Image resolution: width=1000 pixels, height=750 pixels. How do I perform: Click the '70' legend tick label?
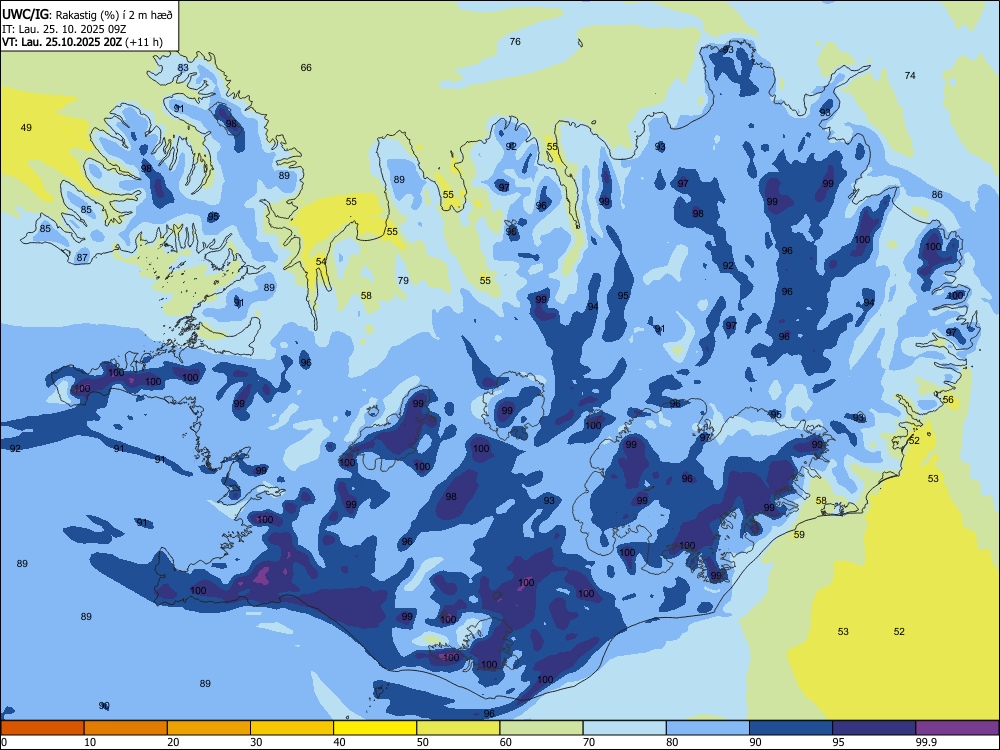(589, 742)
